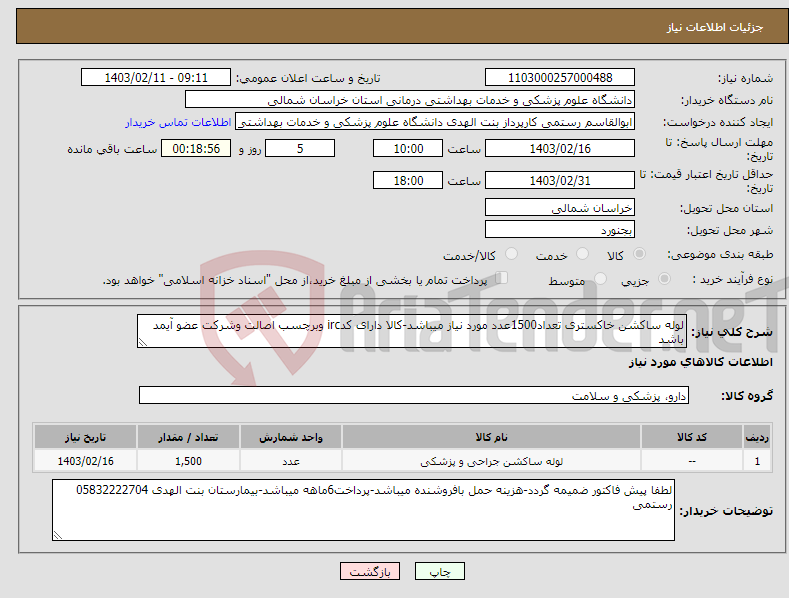Image resolution: width=789 pixels, height=598 pixels.
Task: Click the remaining time field 00:18:56
Action: tap(196, 148)
